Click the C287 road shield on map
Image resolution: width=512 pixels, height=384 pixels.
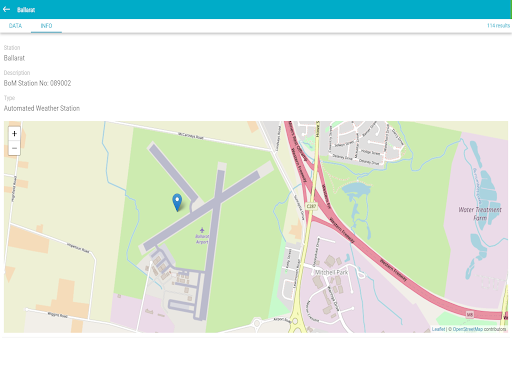coord(311,206)
